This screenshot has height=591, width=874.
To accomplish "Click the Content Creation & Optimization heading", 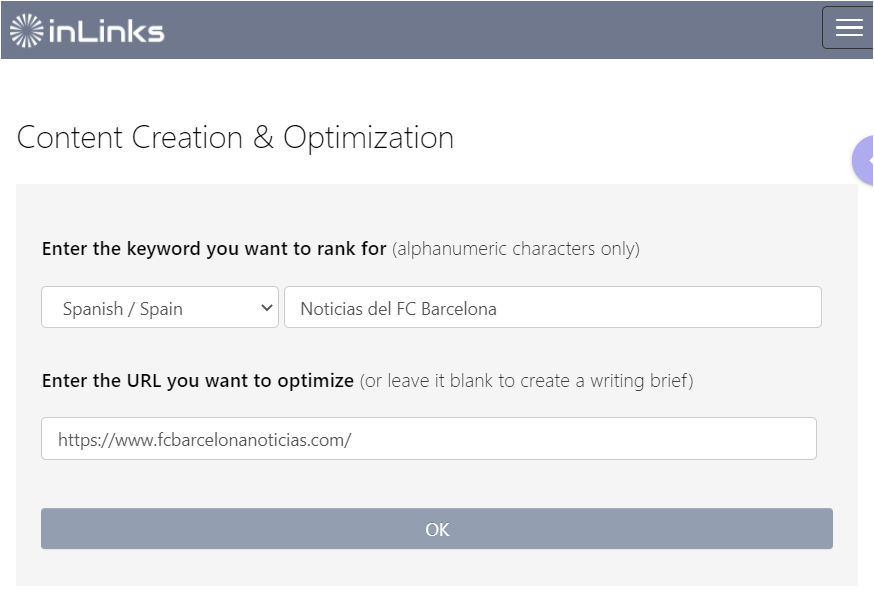I will click(235, 138).
